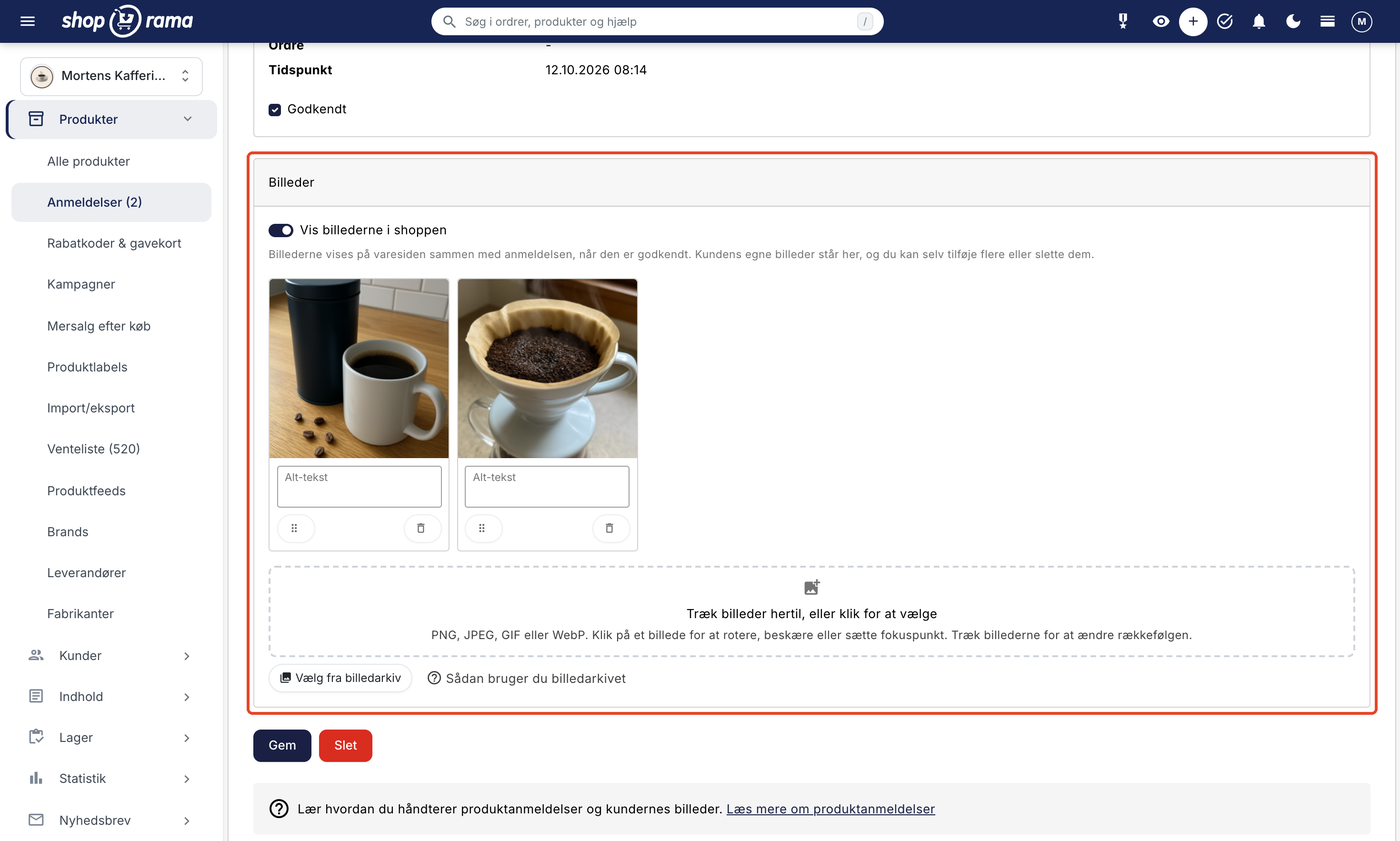
Task: Open the hamburger main menu
Action: [27, 21]
